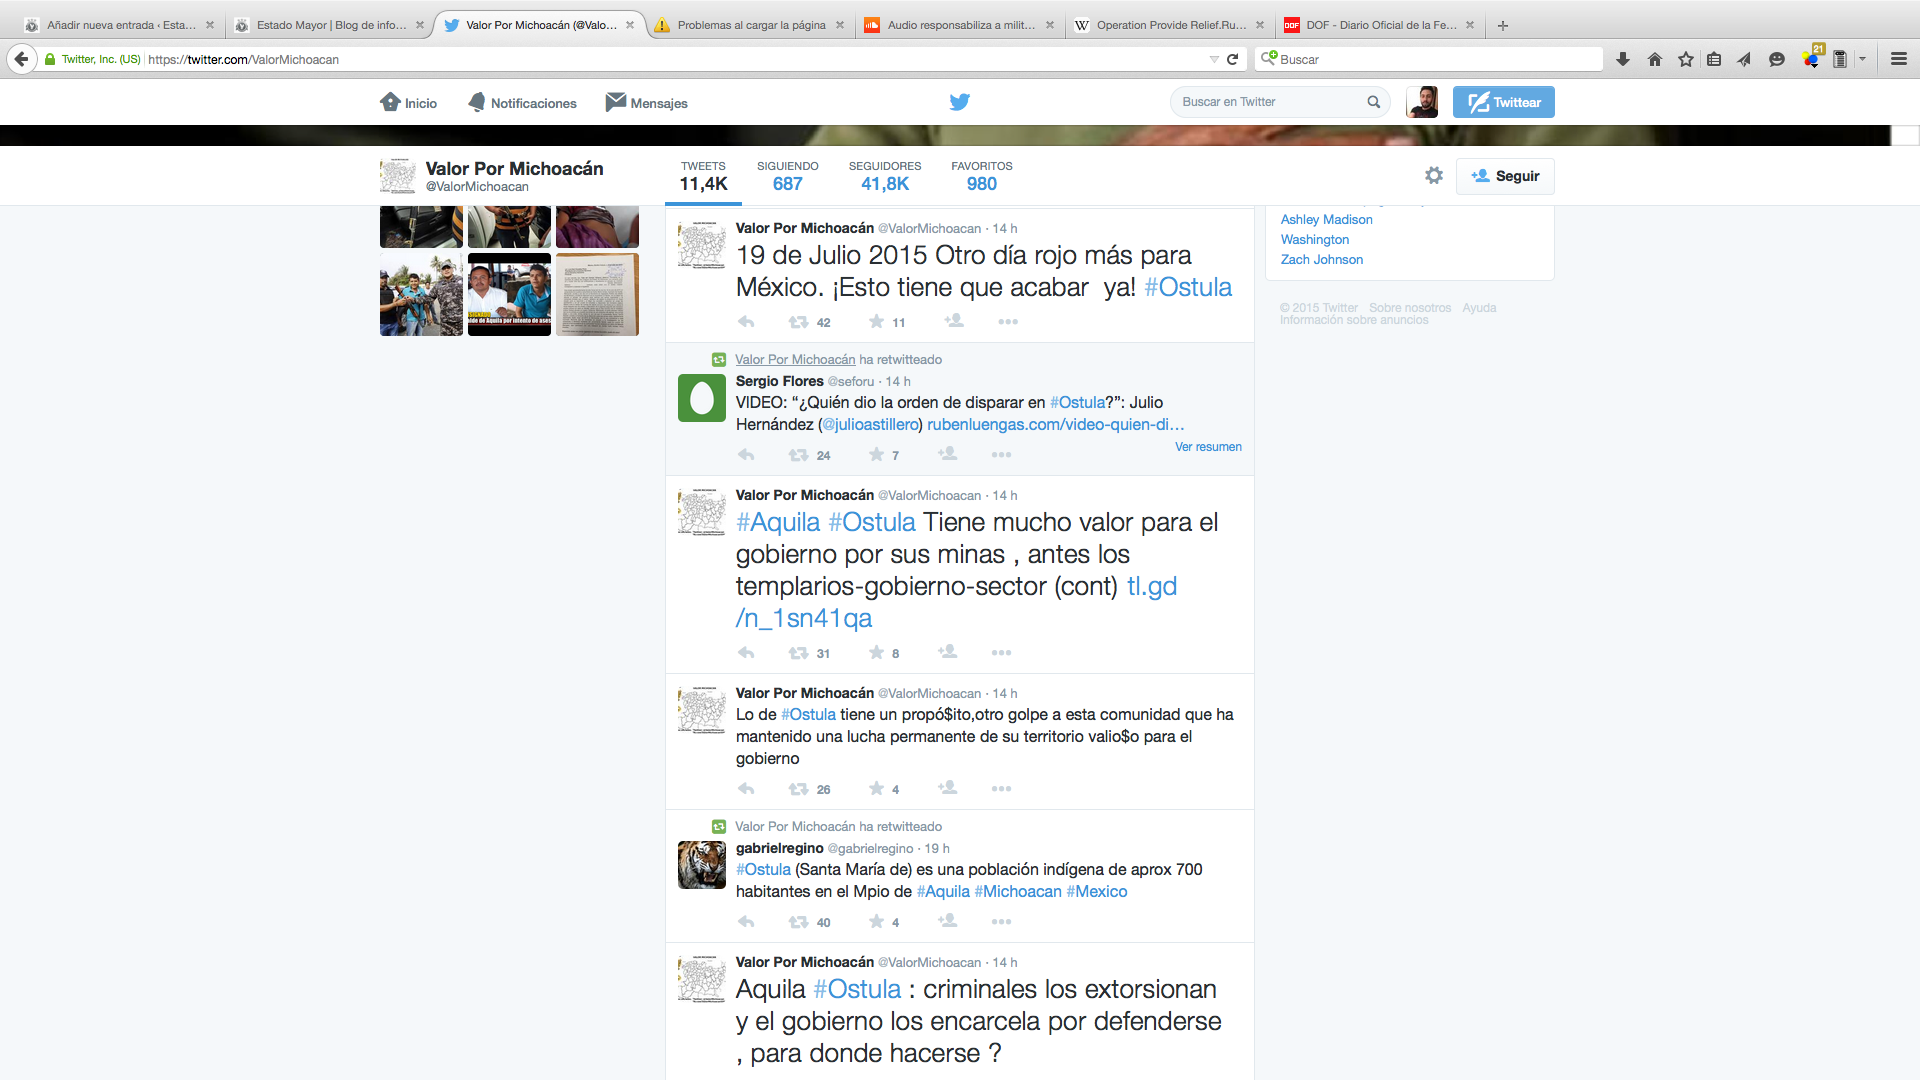Bookmark this page with star icon

point(1686,59)
